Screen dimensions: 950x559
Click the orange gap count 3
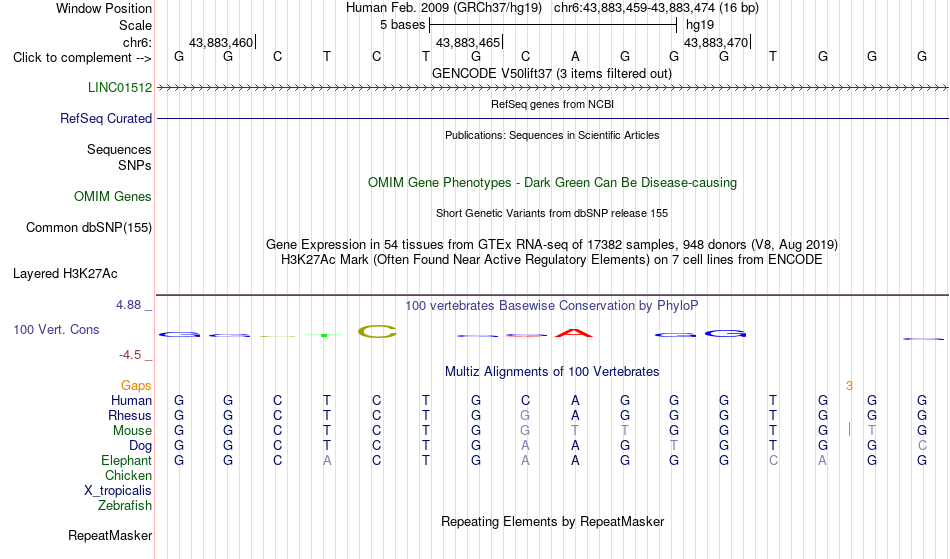coord(849,386)
